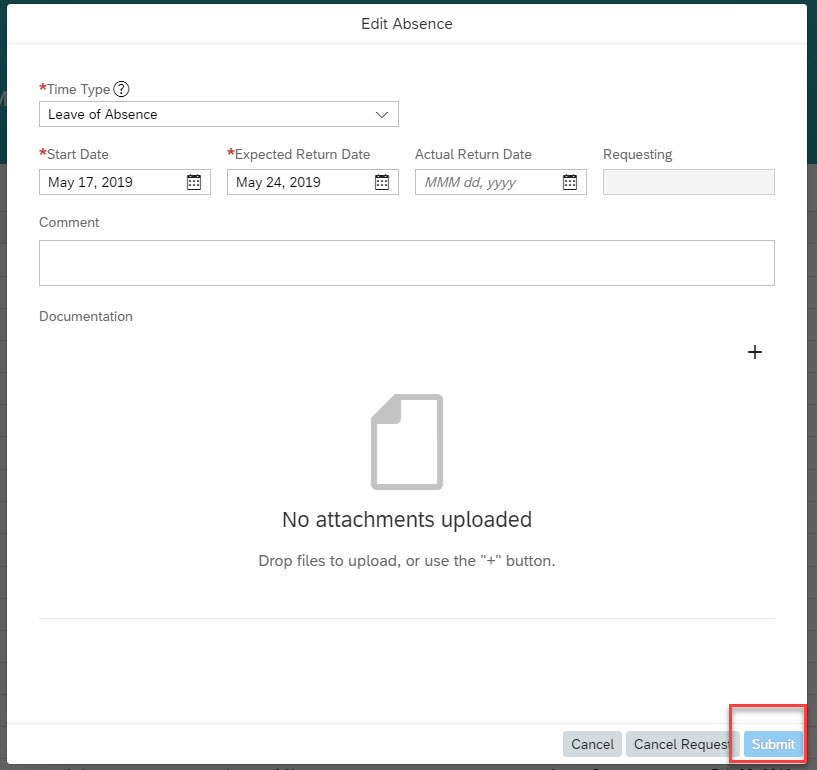The image size is (817, 770).
Task: Click the 'No attachments uploaded' text
Action: [x=407, y=519]
